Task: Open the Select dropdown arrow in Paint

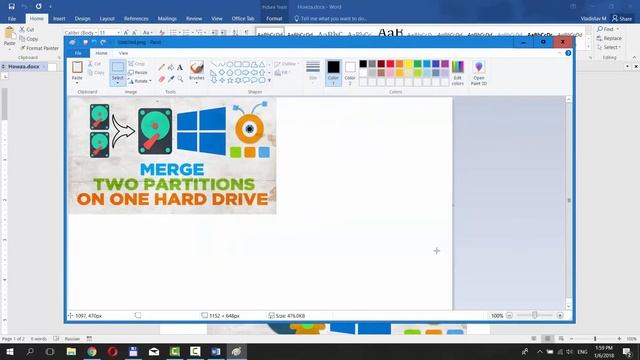Action: (118, 83)
